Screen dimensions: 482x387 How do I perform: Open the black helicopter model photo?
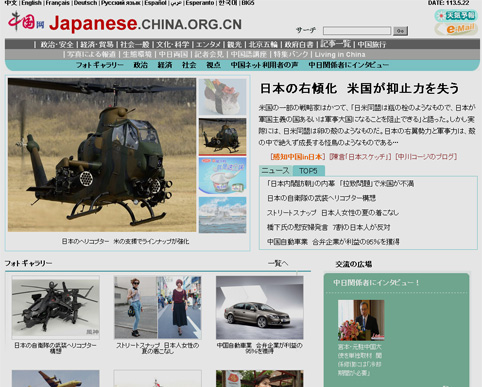[x=56, y=307]
